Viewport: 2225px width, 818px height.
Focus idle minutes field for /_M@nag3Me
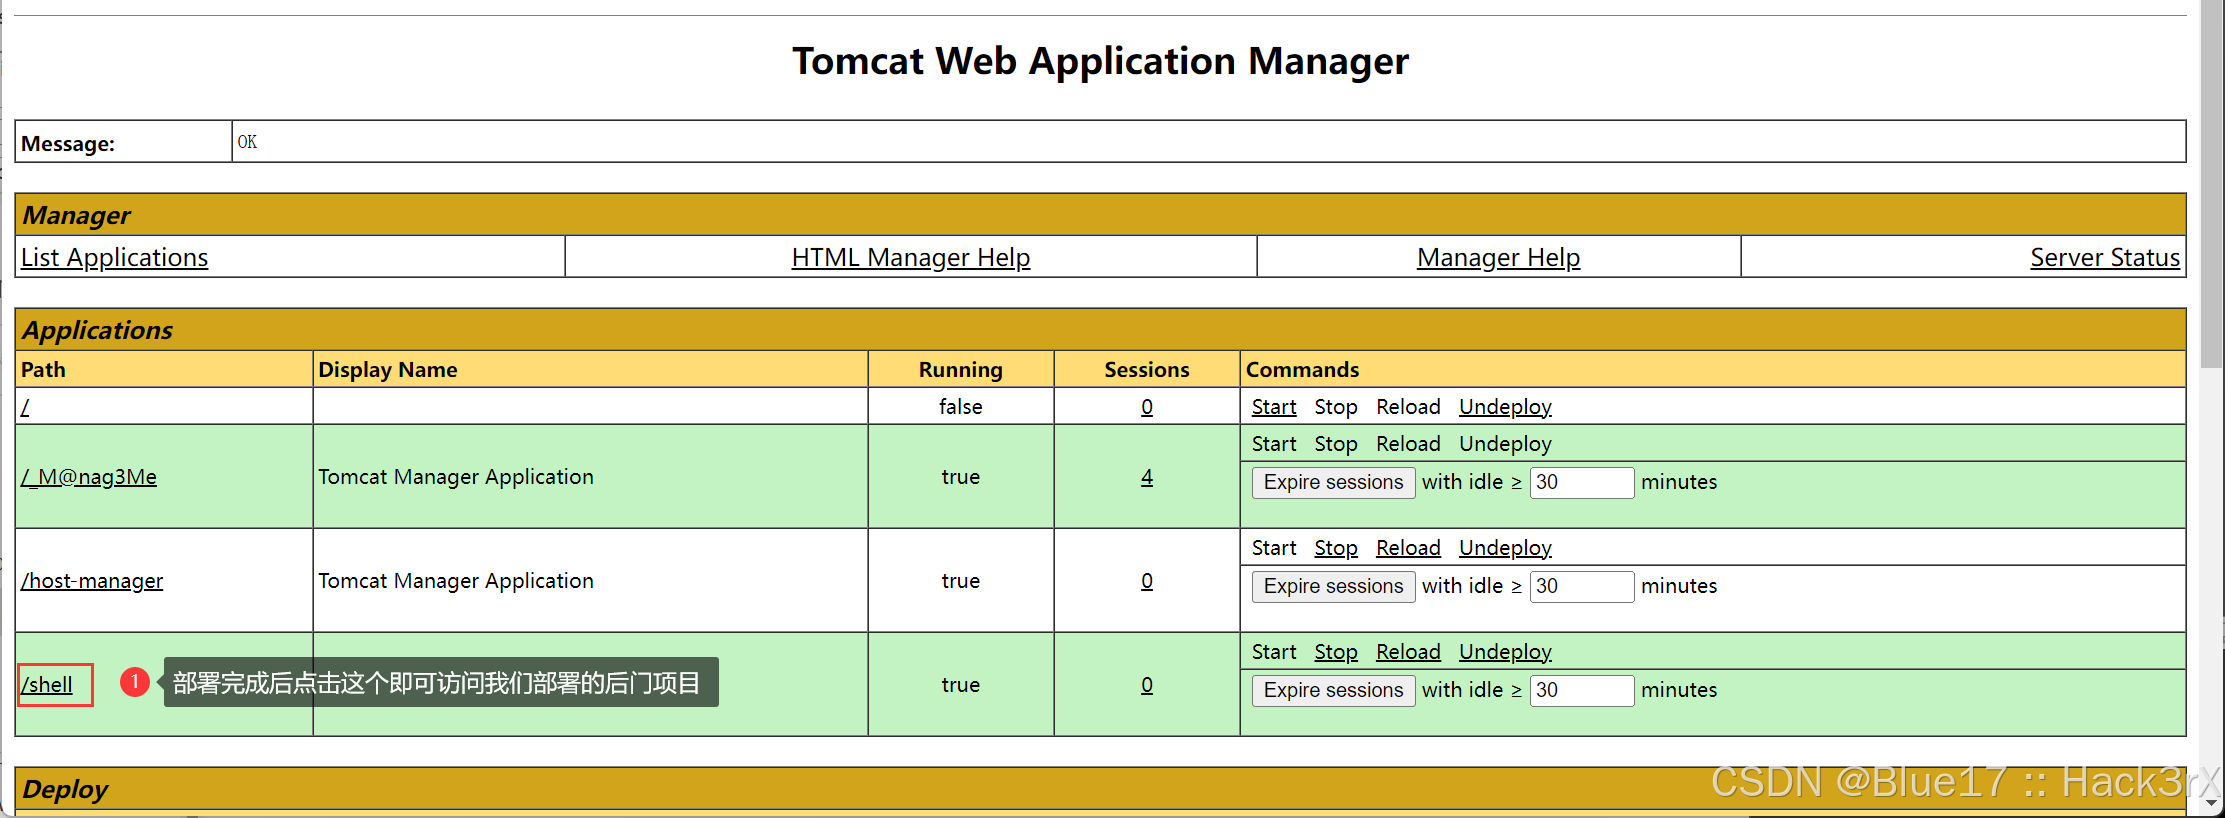point(1581,482)
